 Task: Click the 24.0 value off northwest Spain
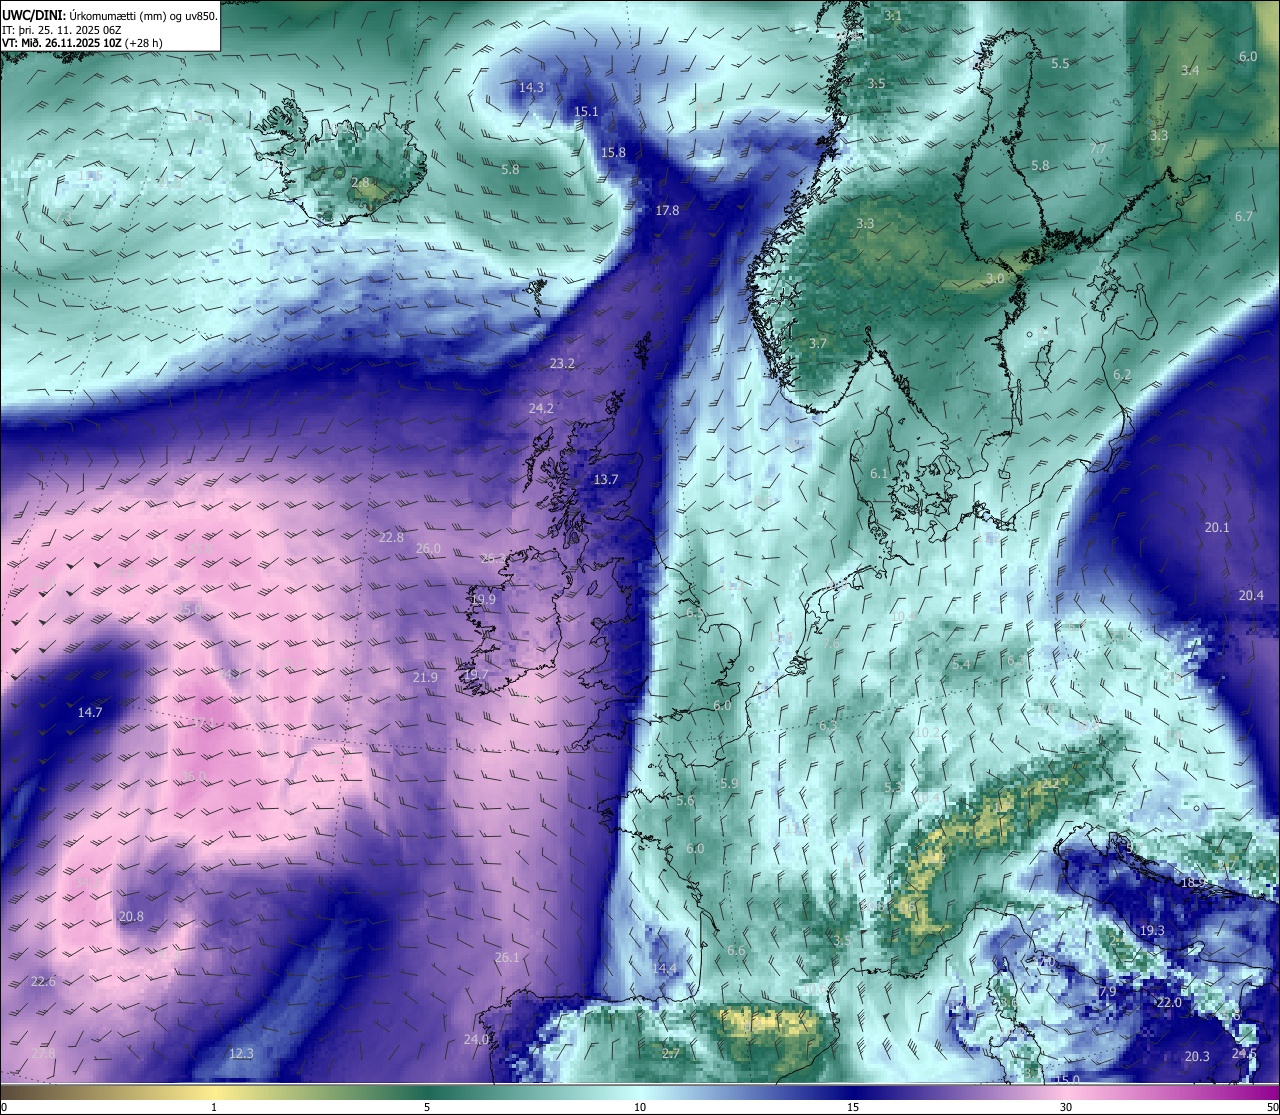tap(476, 1039)
